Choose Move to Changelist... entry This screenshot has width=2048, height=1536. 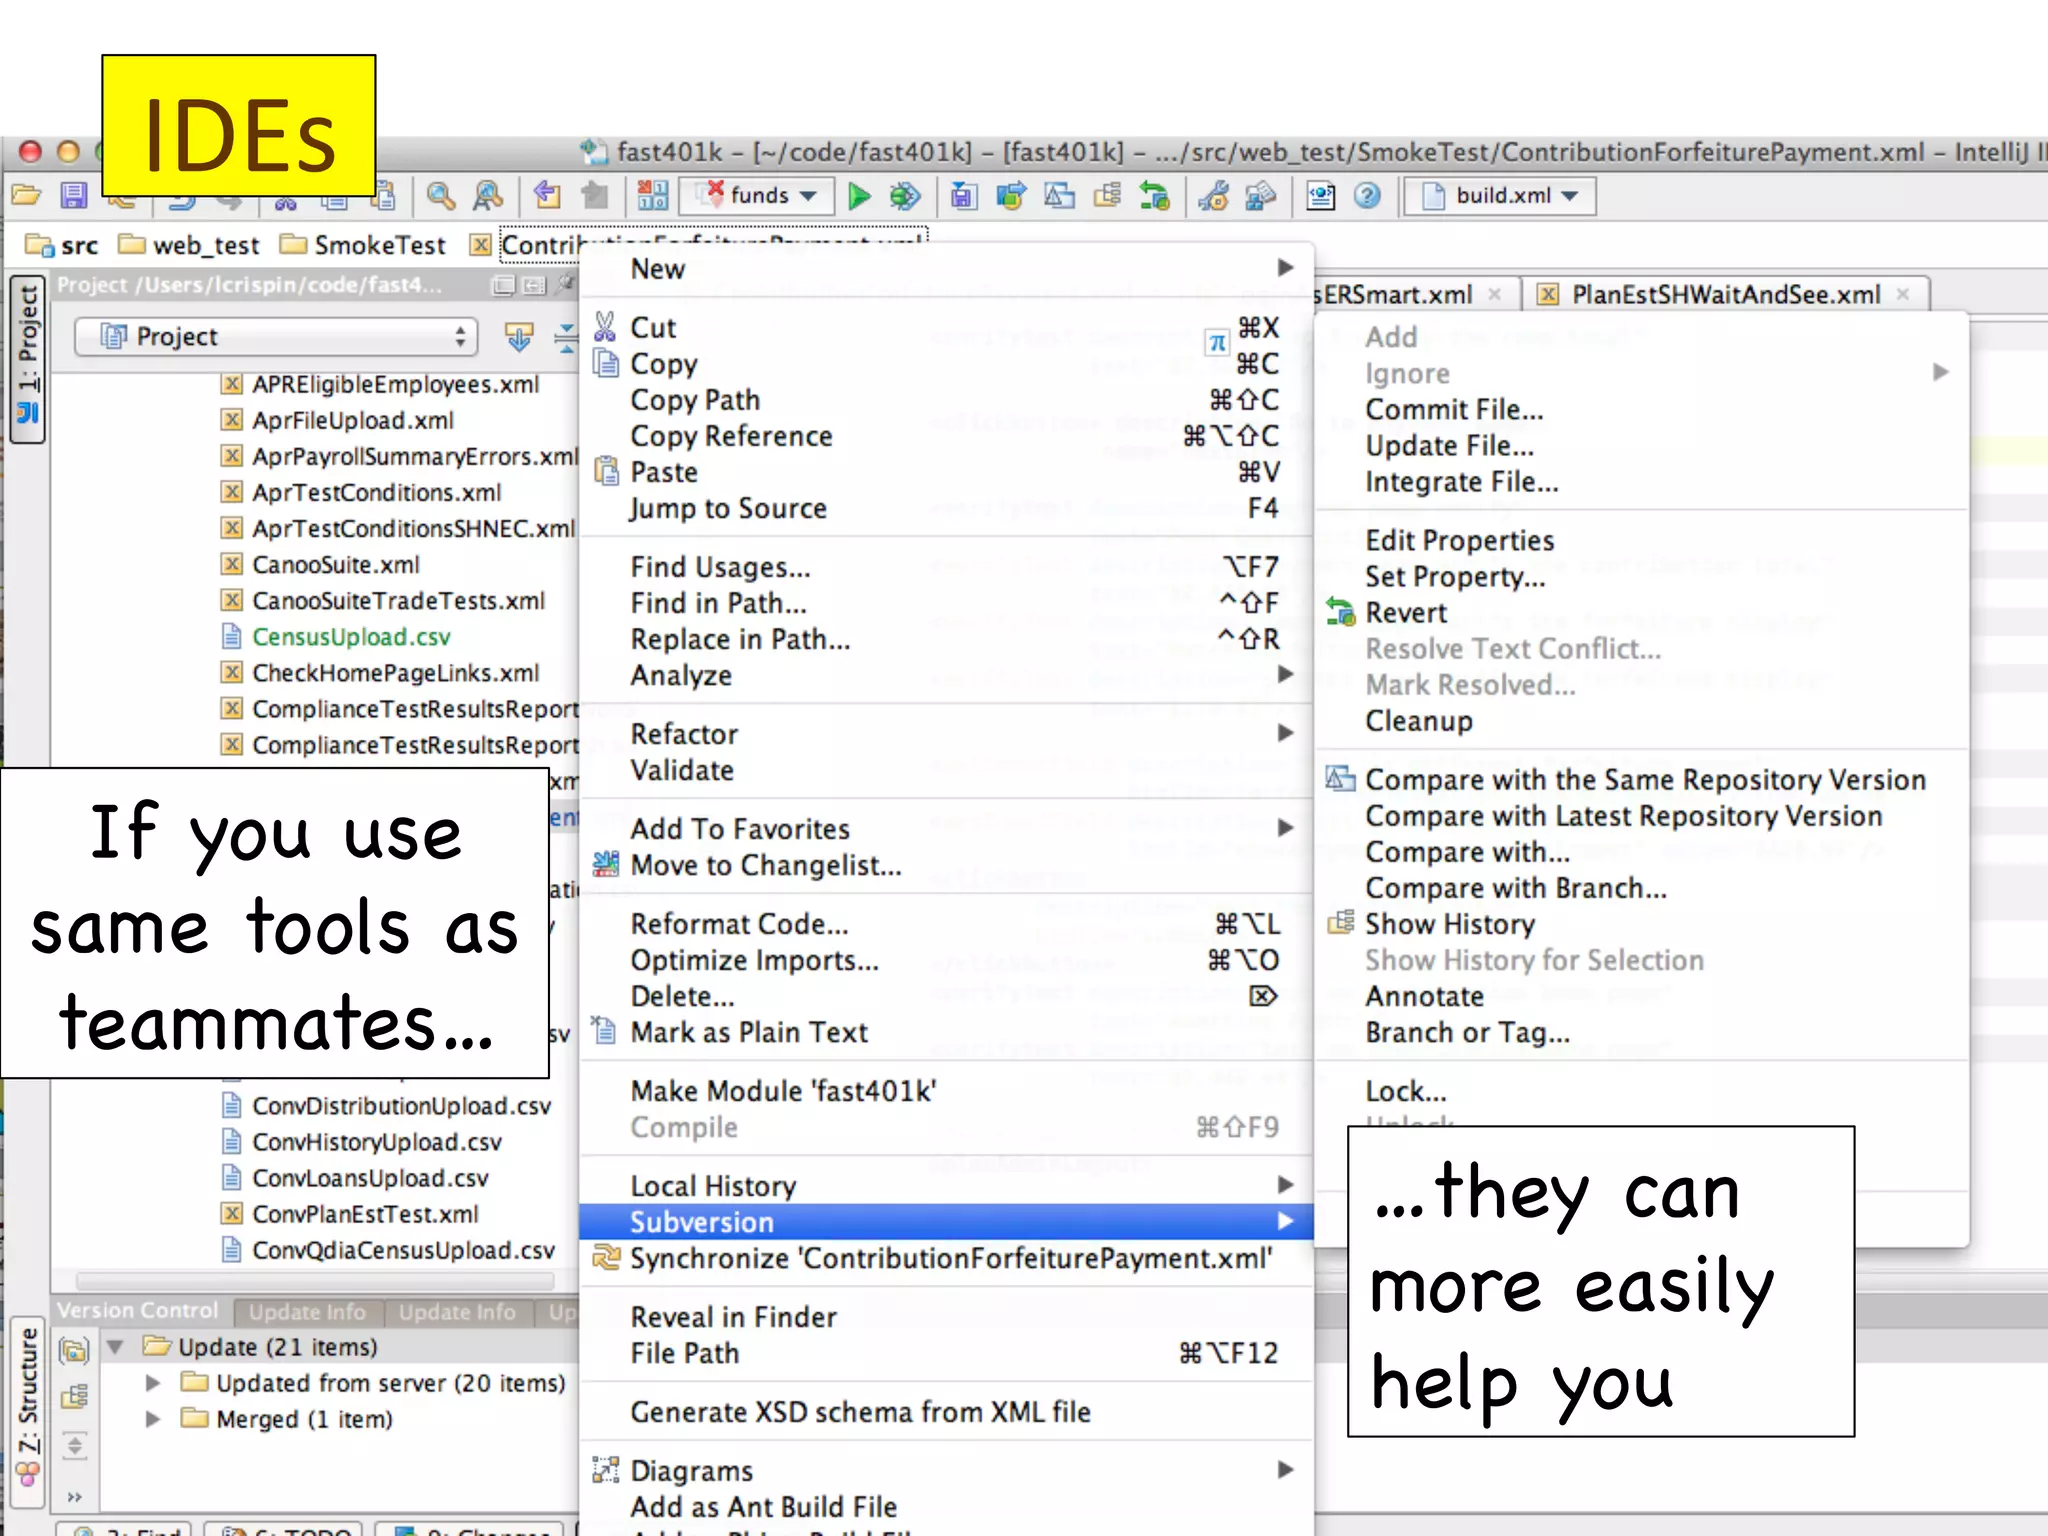pyautogui.click(x=946, y=865)
